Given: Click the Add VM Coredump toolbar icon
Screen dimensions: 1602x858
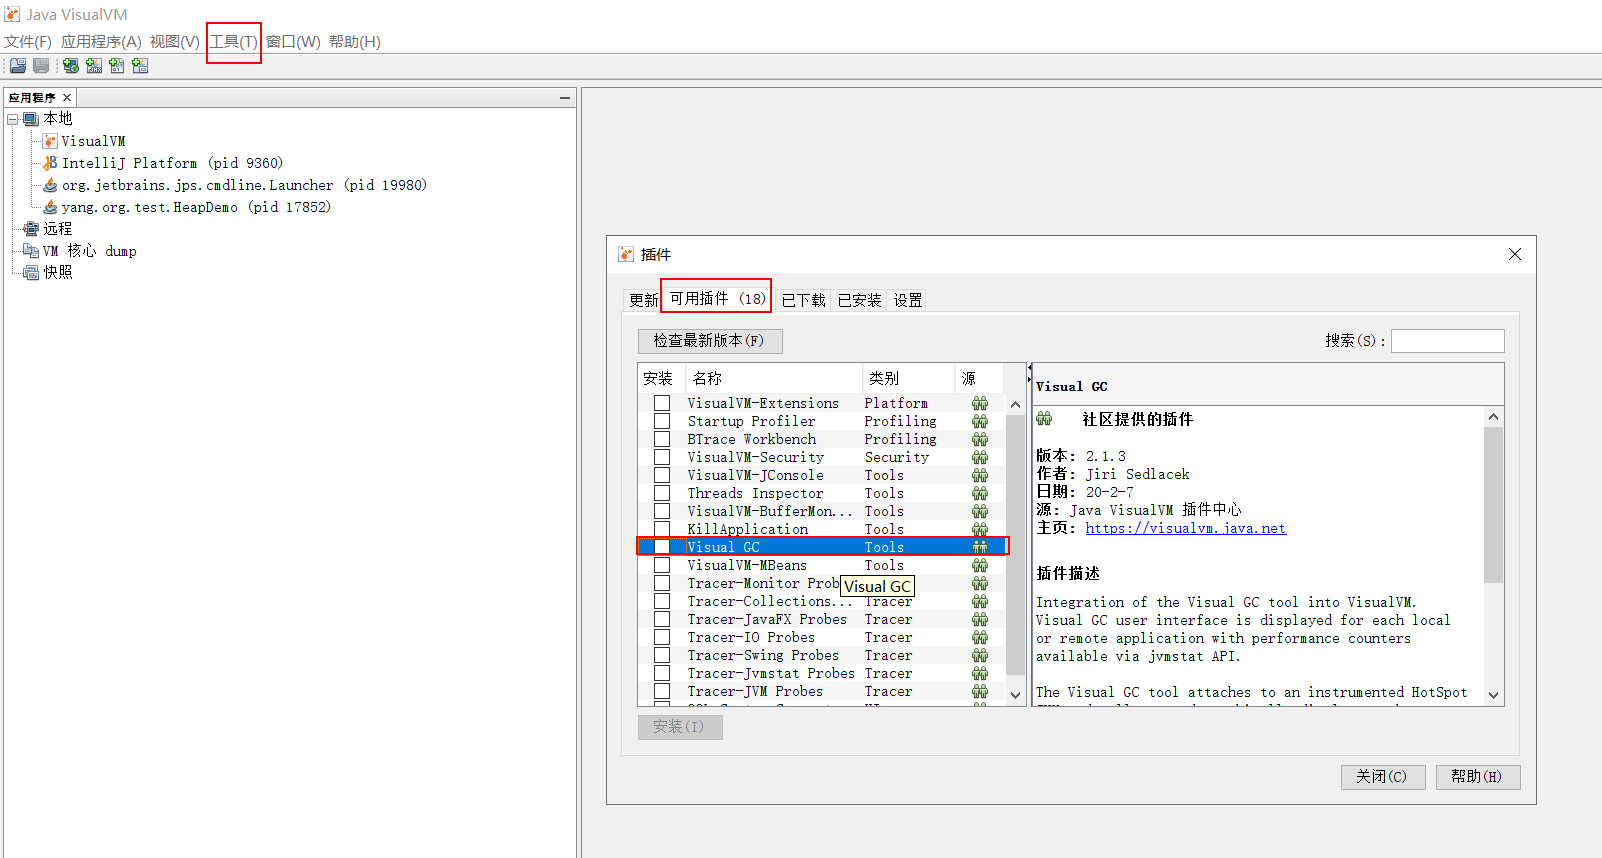Looking at the screenshot, I should point(117,66).
